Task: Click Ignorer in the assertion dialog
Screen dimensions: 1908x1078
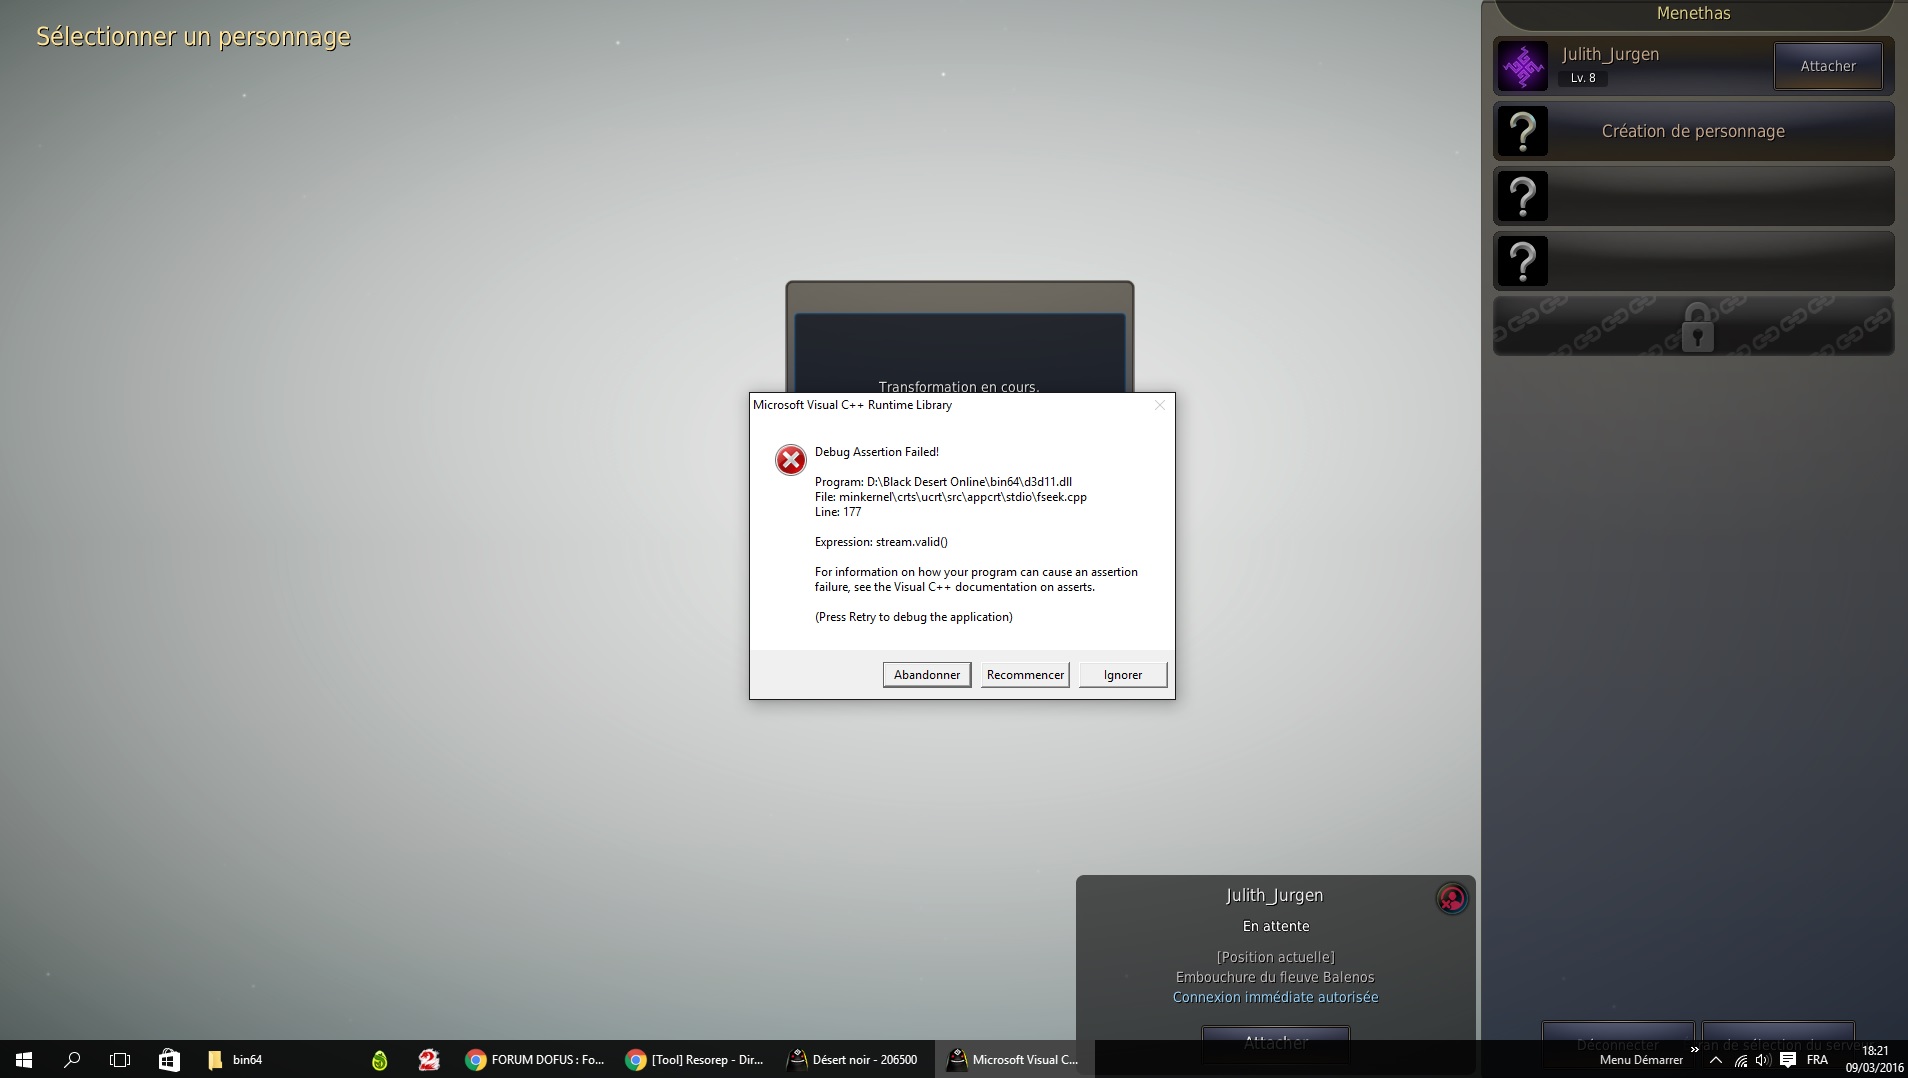Action: click(x=1122, y=675)
